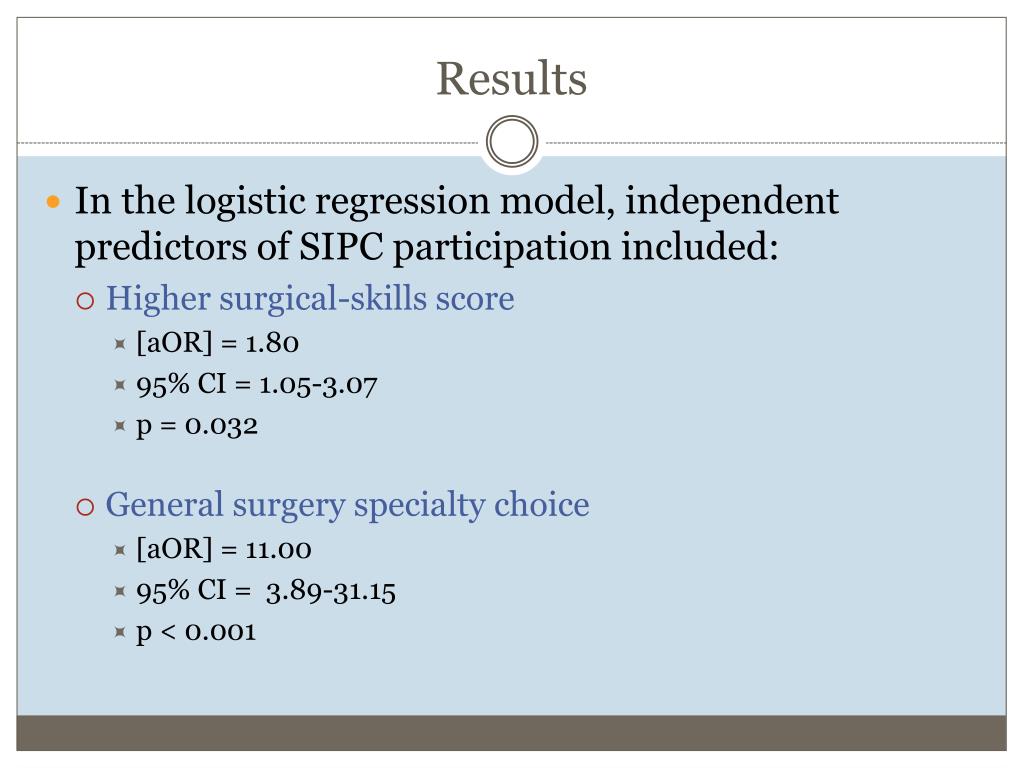Click the star bullet next to [aOR] = 1.80

(120, 344)
